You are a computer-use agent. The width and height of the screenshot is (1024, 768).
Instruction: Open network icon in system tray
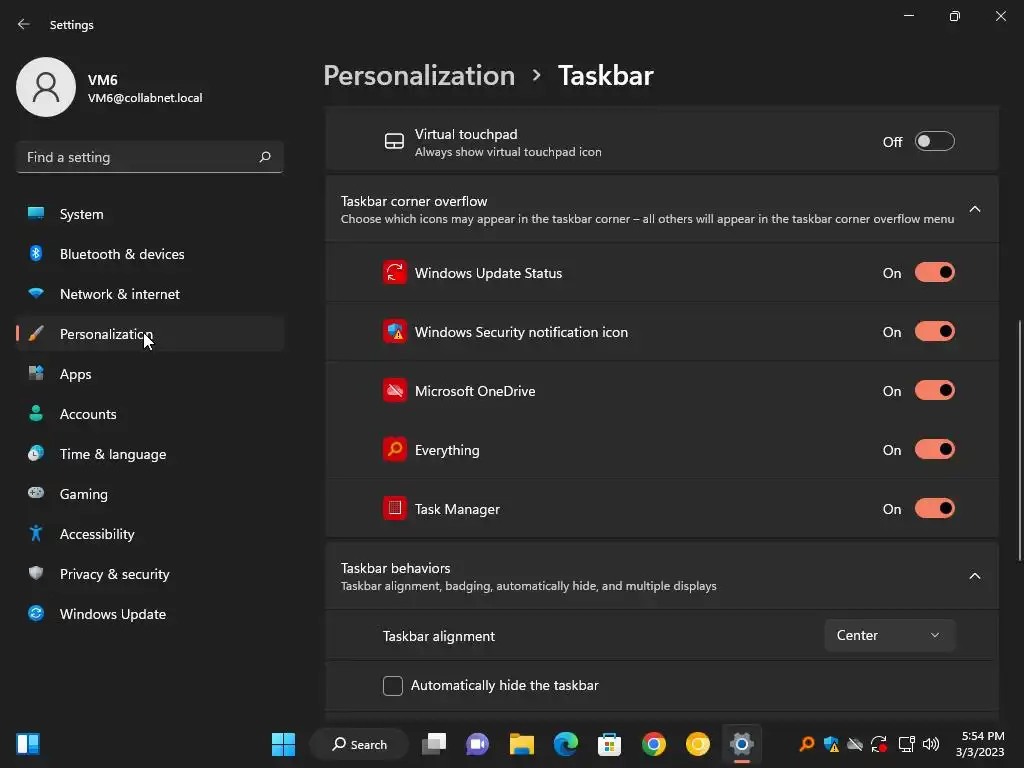906,744
